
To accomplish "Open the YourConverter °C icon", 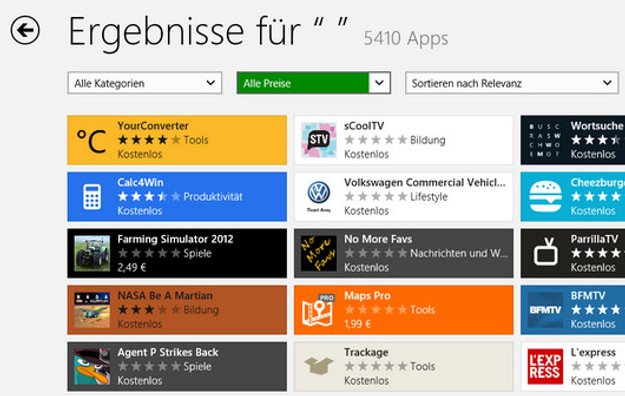I will click(x=91, y=140).
